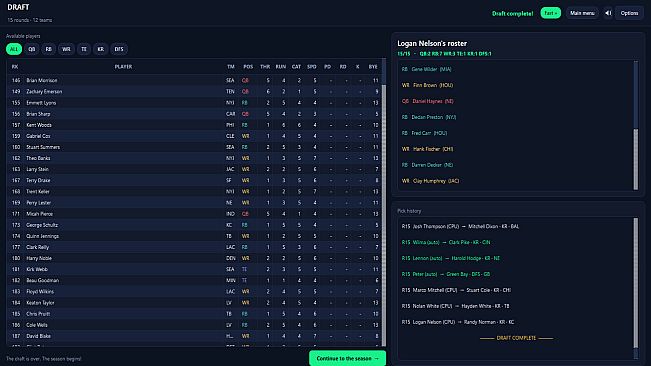Select player Zachary Emerson row
Screen dimensions: 651x366
click(x=193, y=92)
